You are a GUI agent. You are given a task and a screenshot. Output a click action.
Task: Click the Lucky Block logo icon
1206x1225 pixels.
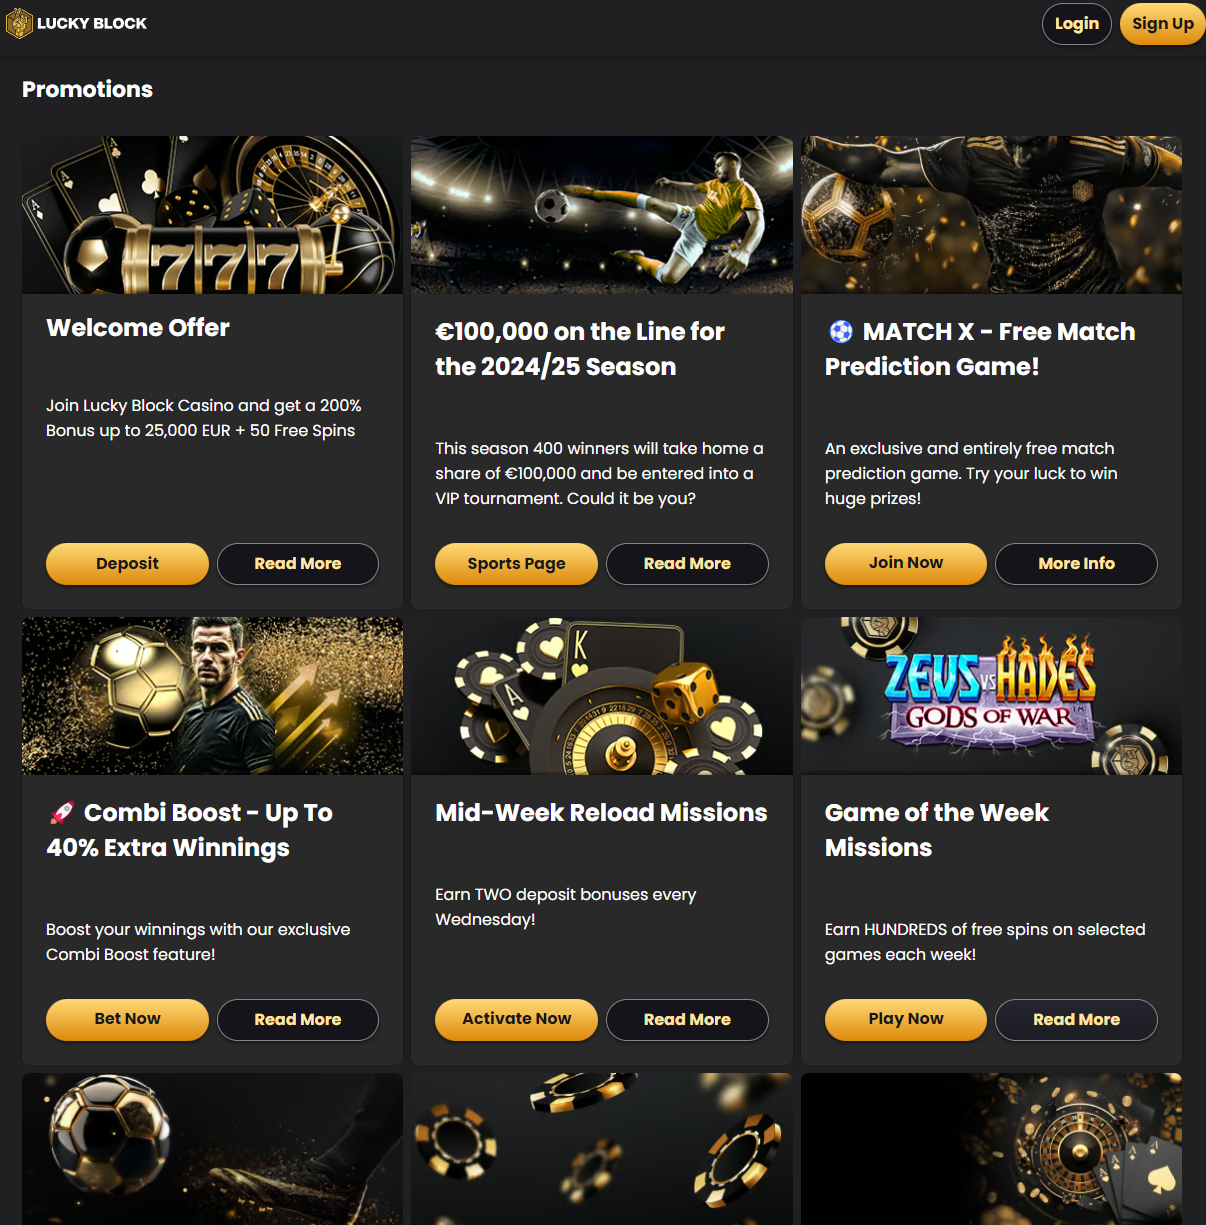(19, 23)
